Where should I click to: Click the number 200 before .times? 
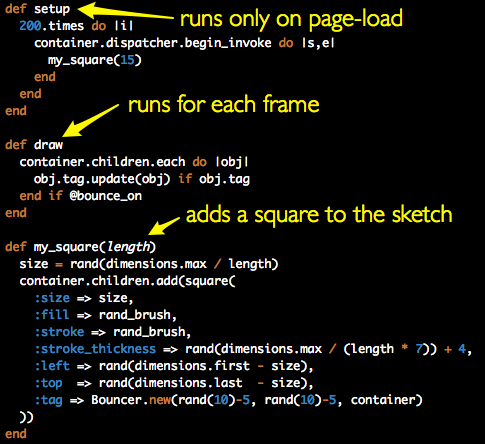click(x=30, y=26)
